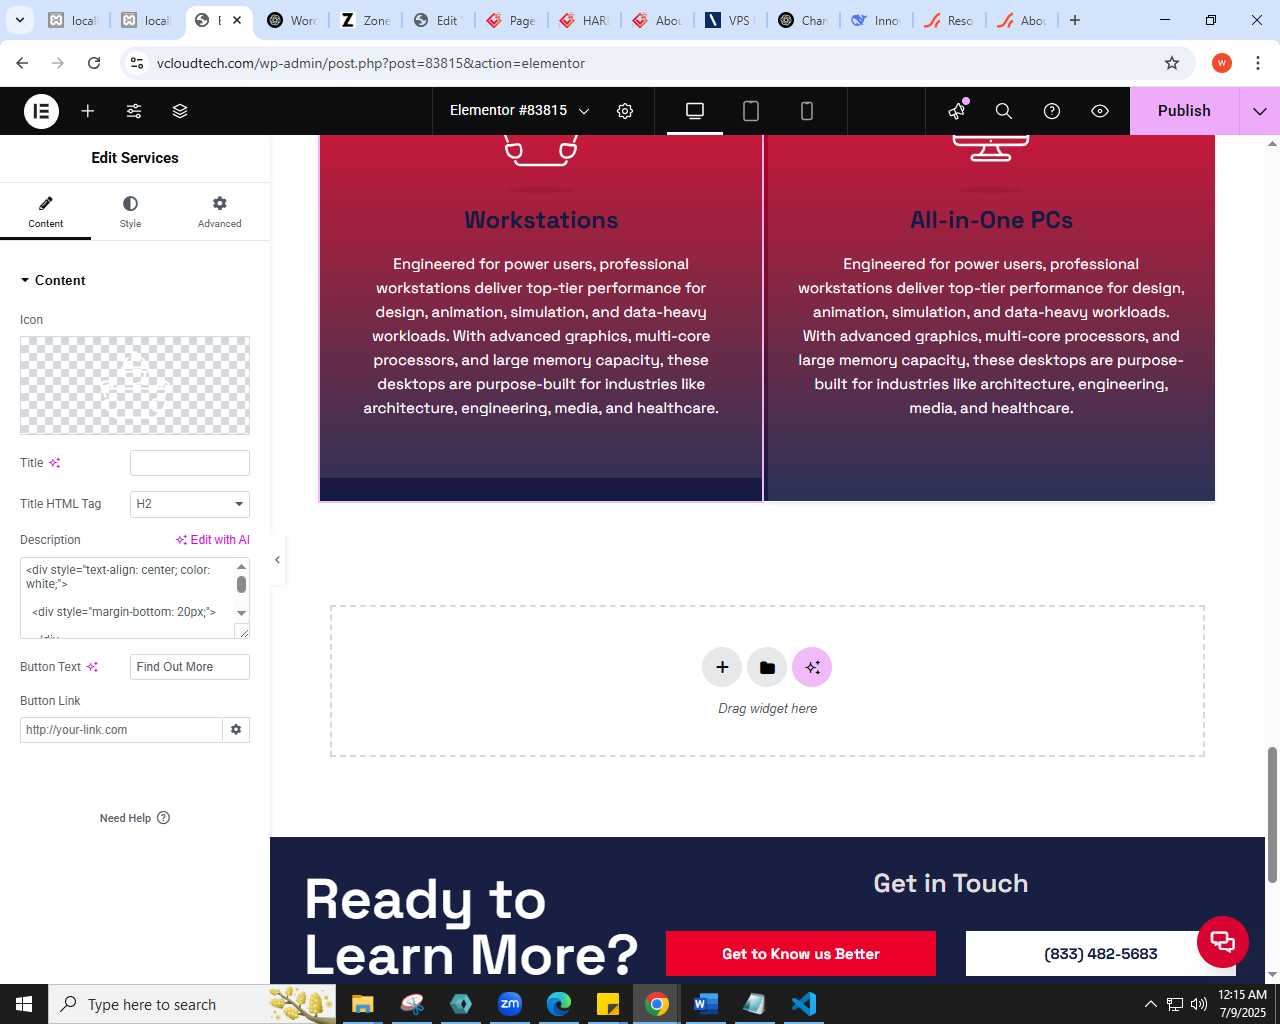This screenshot has height=1024, width=1280.
Task: Click Publish button
Action: pyautogui.click(x=1184, y=111)
